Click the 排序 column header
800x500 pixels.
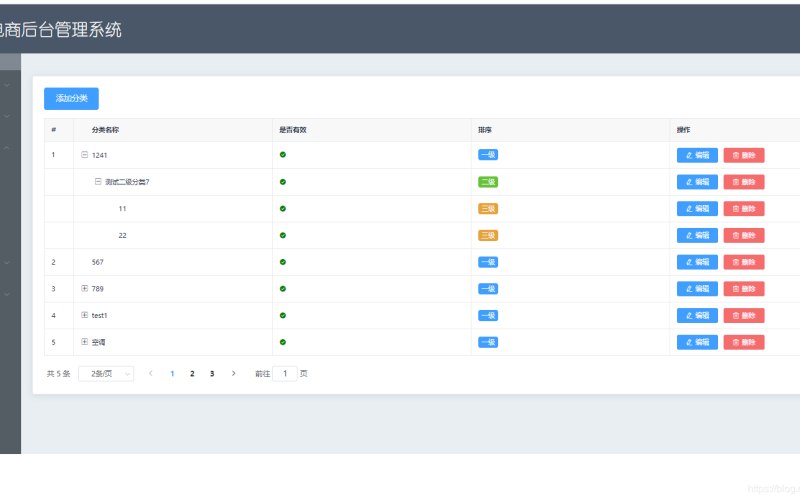pos(485,130)
